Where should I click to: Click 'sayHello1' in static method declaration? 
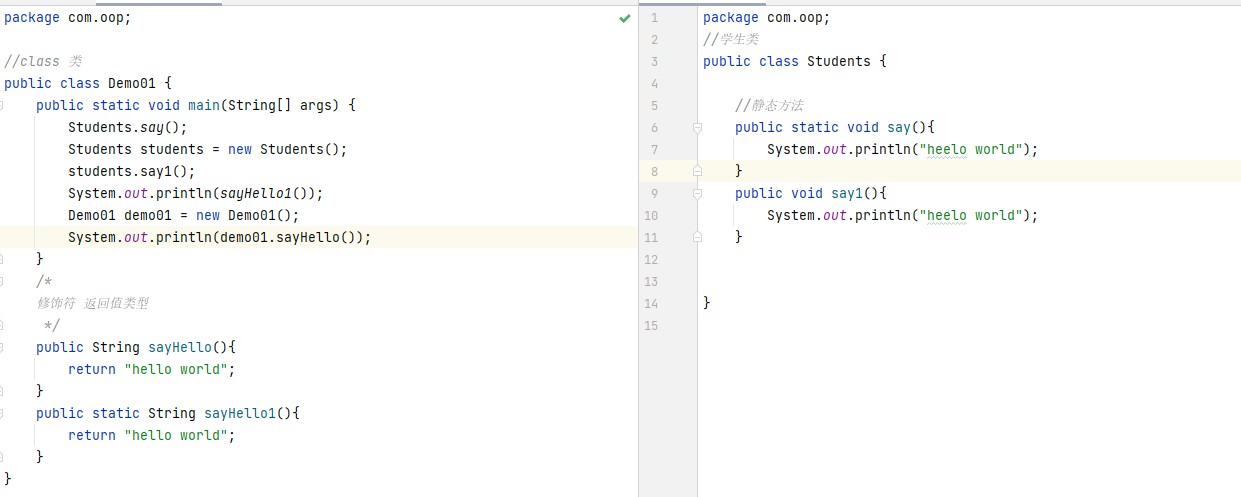pos(240,413)
